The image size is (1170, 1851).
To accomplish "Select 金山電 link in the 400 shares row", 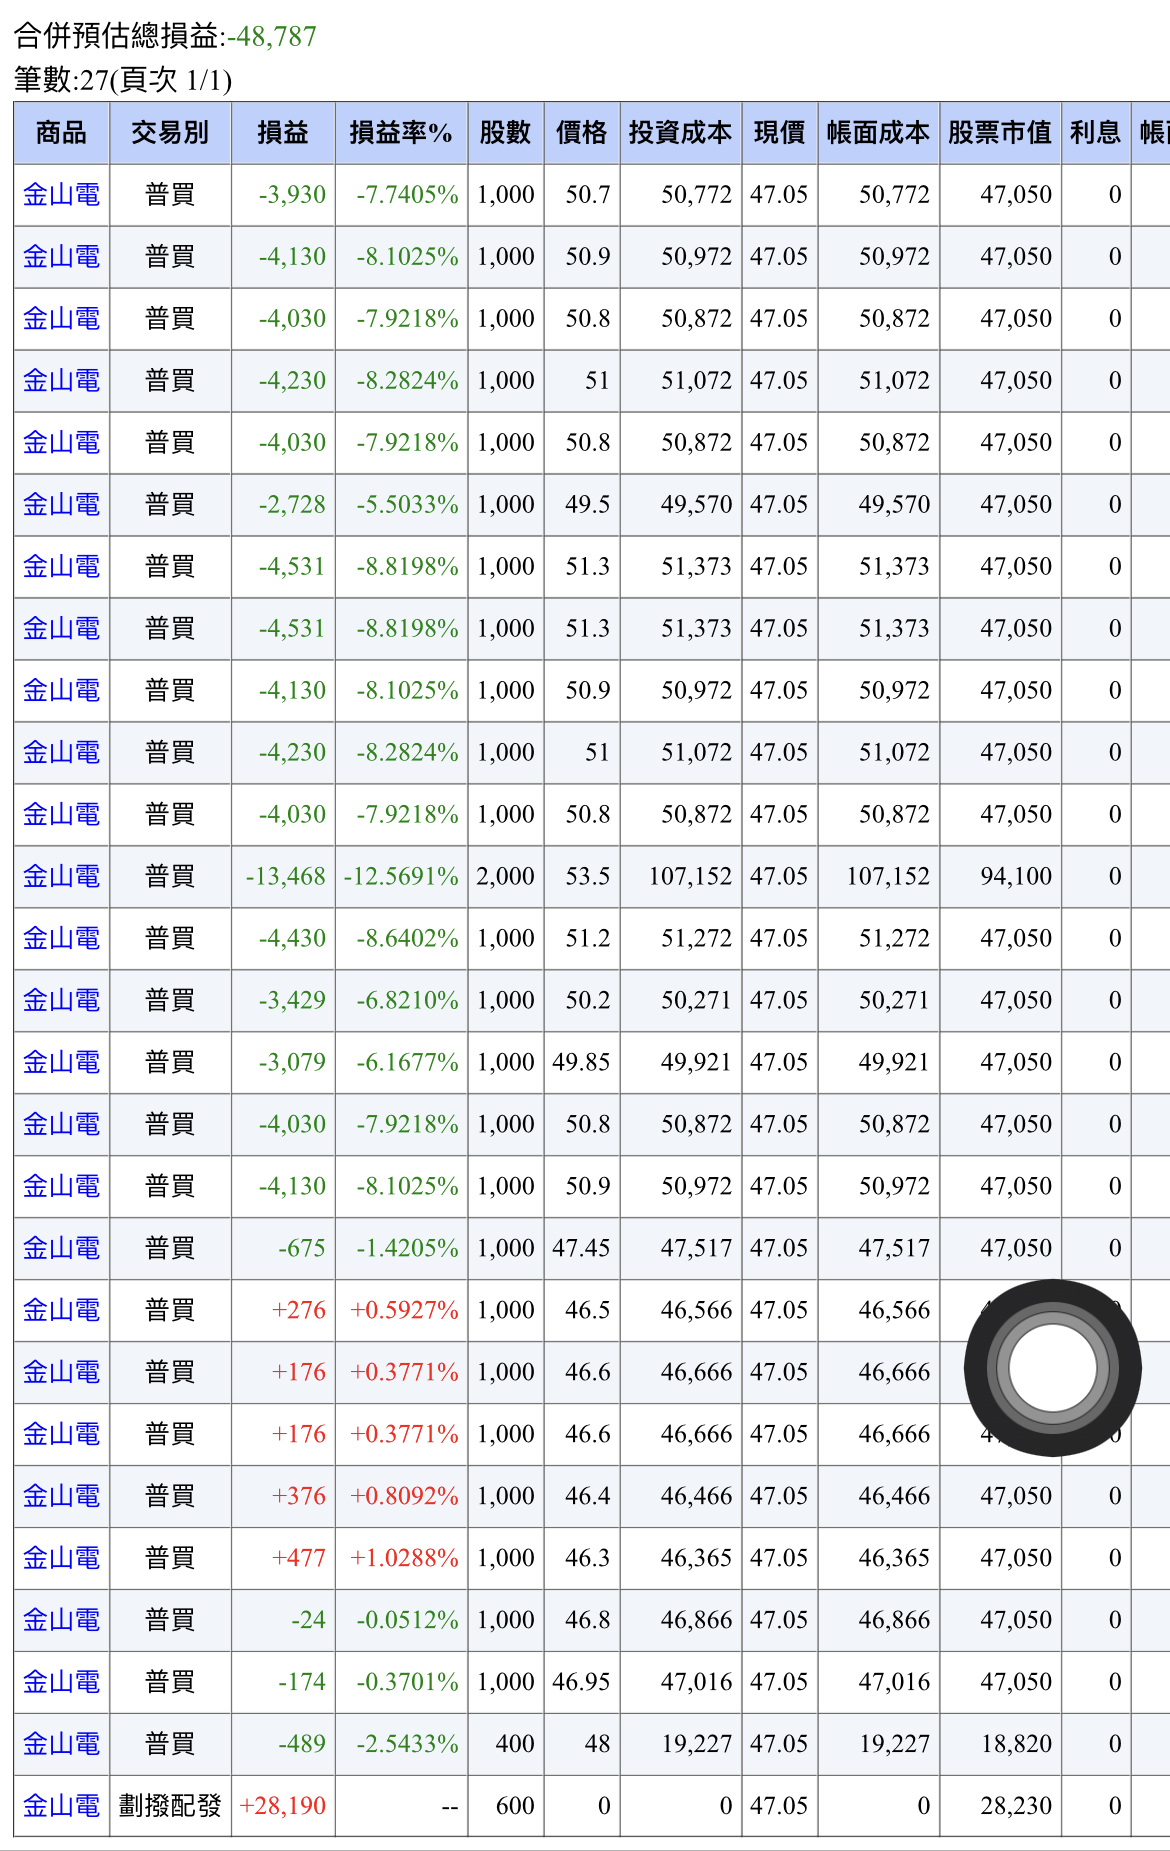I will [61, 1744].
